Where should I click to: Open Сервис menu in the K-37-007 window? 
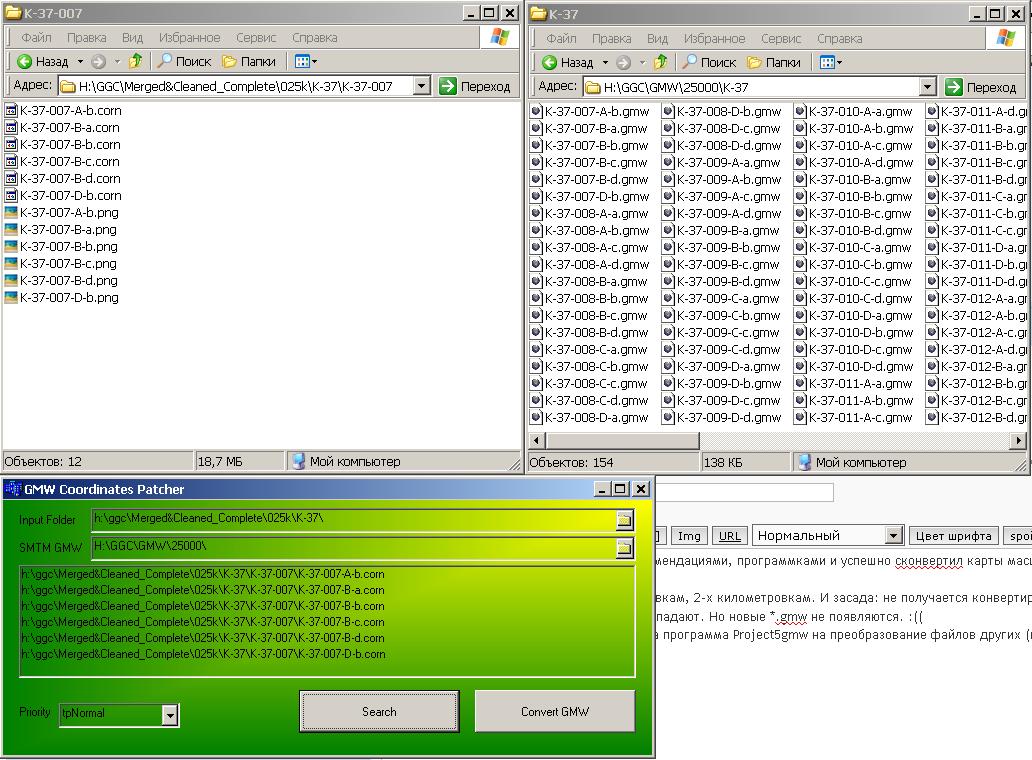tap(256, 38)
